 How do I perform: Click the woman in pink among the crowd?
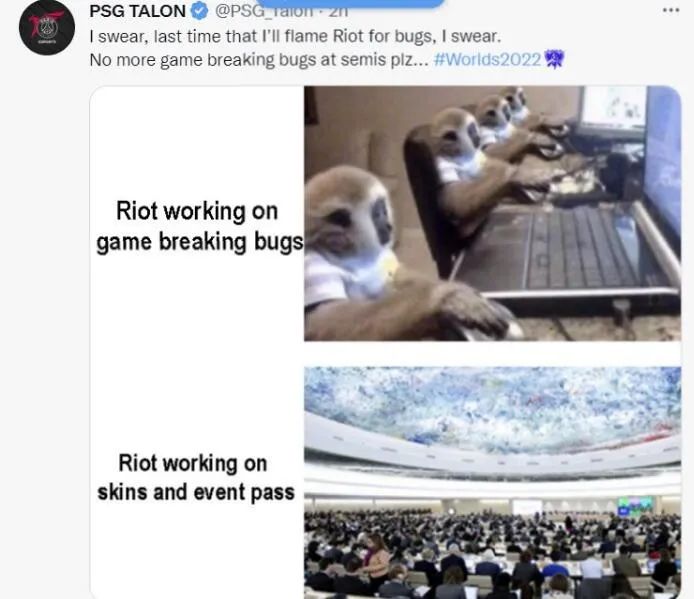coord(376,556)
